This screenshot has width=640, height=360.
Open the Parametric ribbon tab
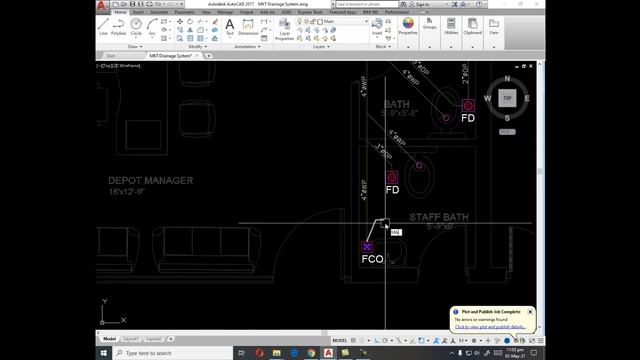pos(184,12)
